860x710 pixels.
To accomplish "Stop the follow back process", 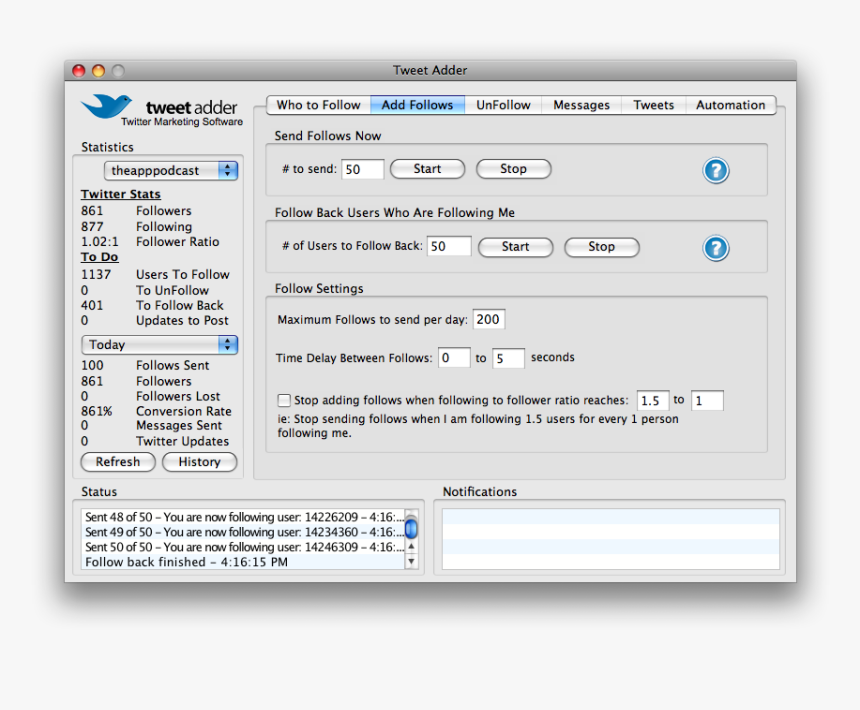I will point(602,247).
